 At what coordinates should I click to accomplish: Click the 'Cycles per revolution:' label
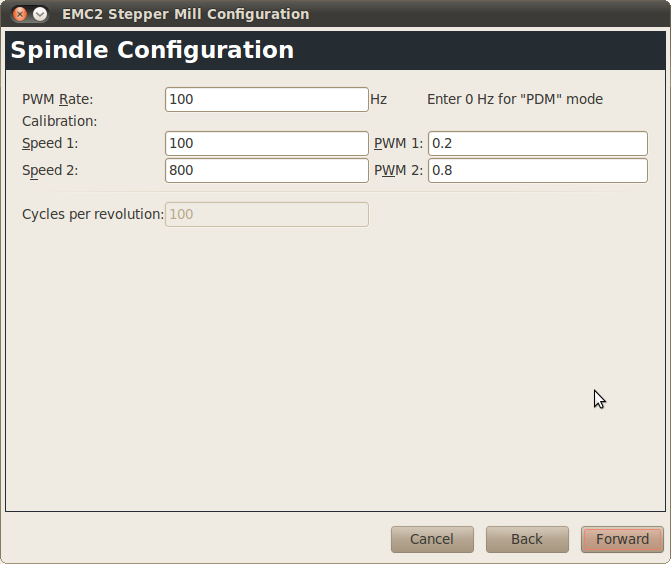93,214
